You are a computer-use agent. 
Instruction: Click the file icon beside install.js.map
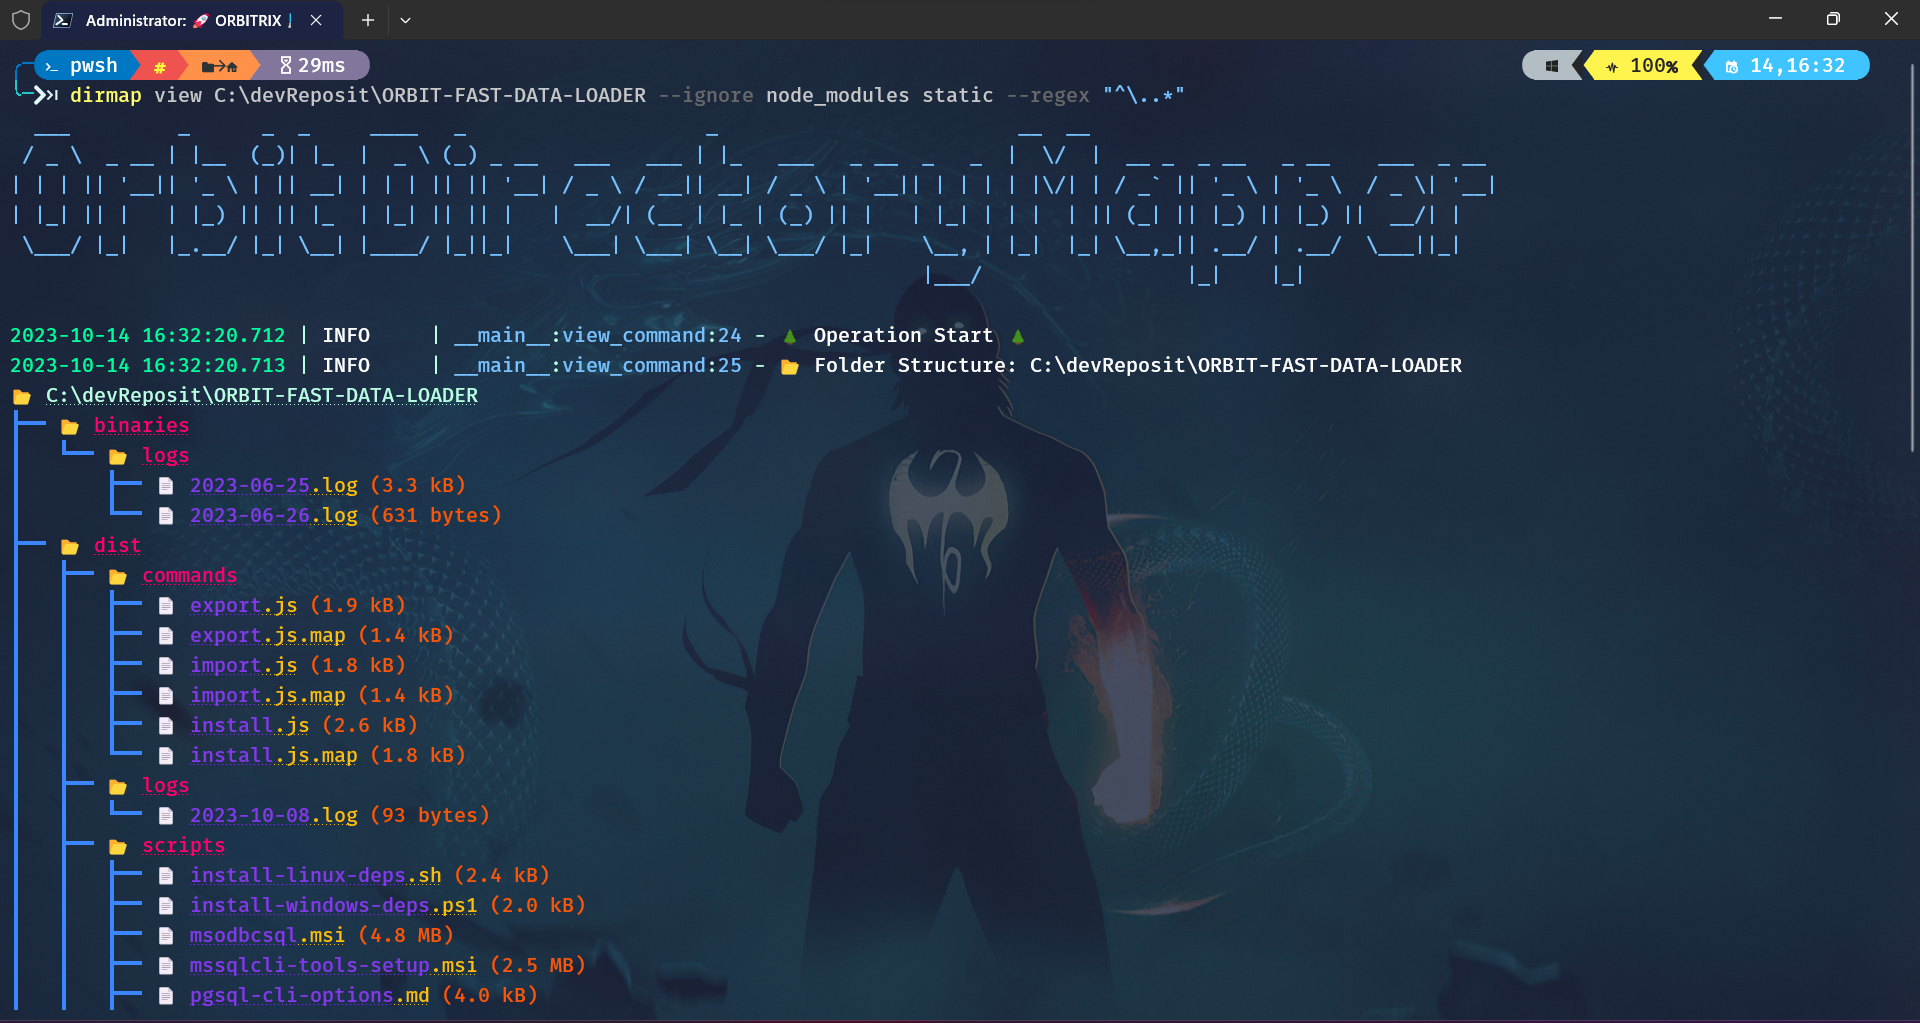(x=166, y=756)
